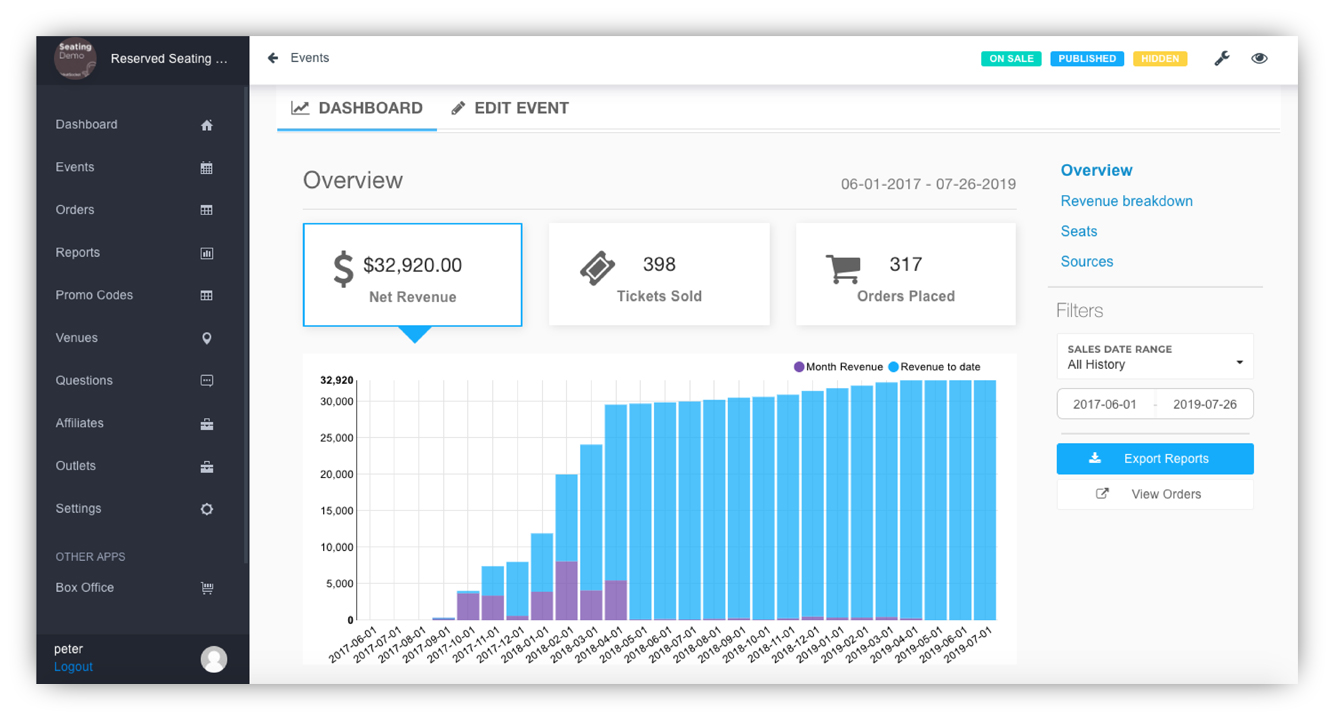Image resolution: width=1334 pixels, height=720 pixels.
Task: Click the Venues map pin icon
Action: tap(206, 338)
